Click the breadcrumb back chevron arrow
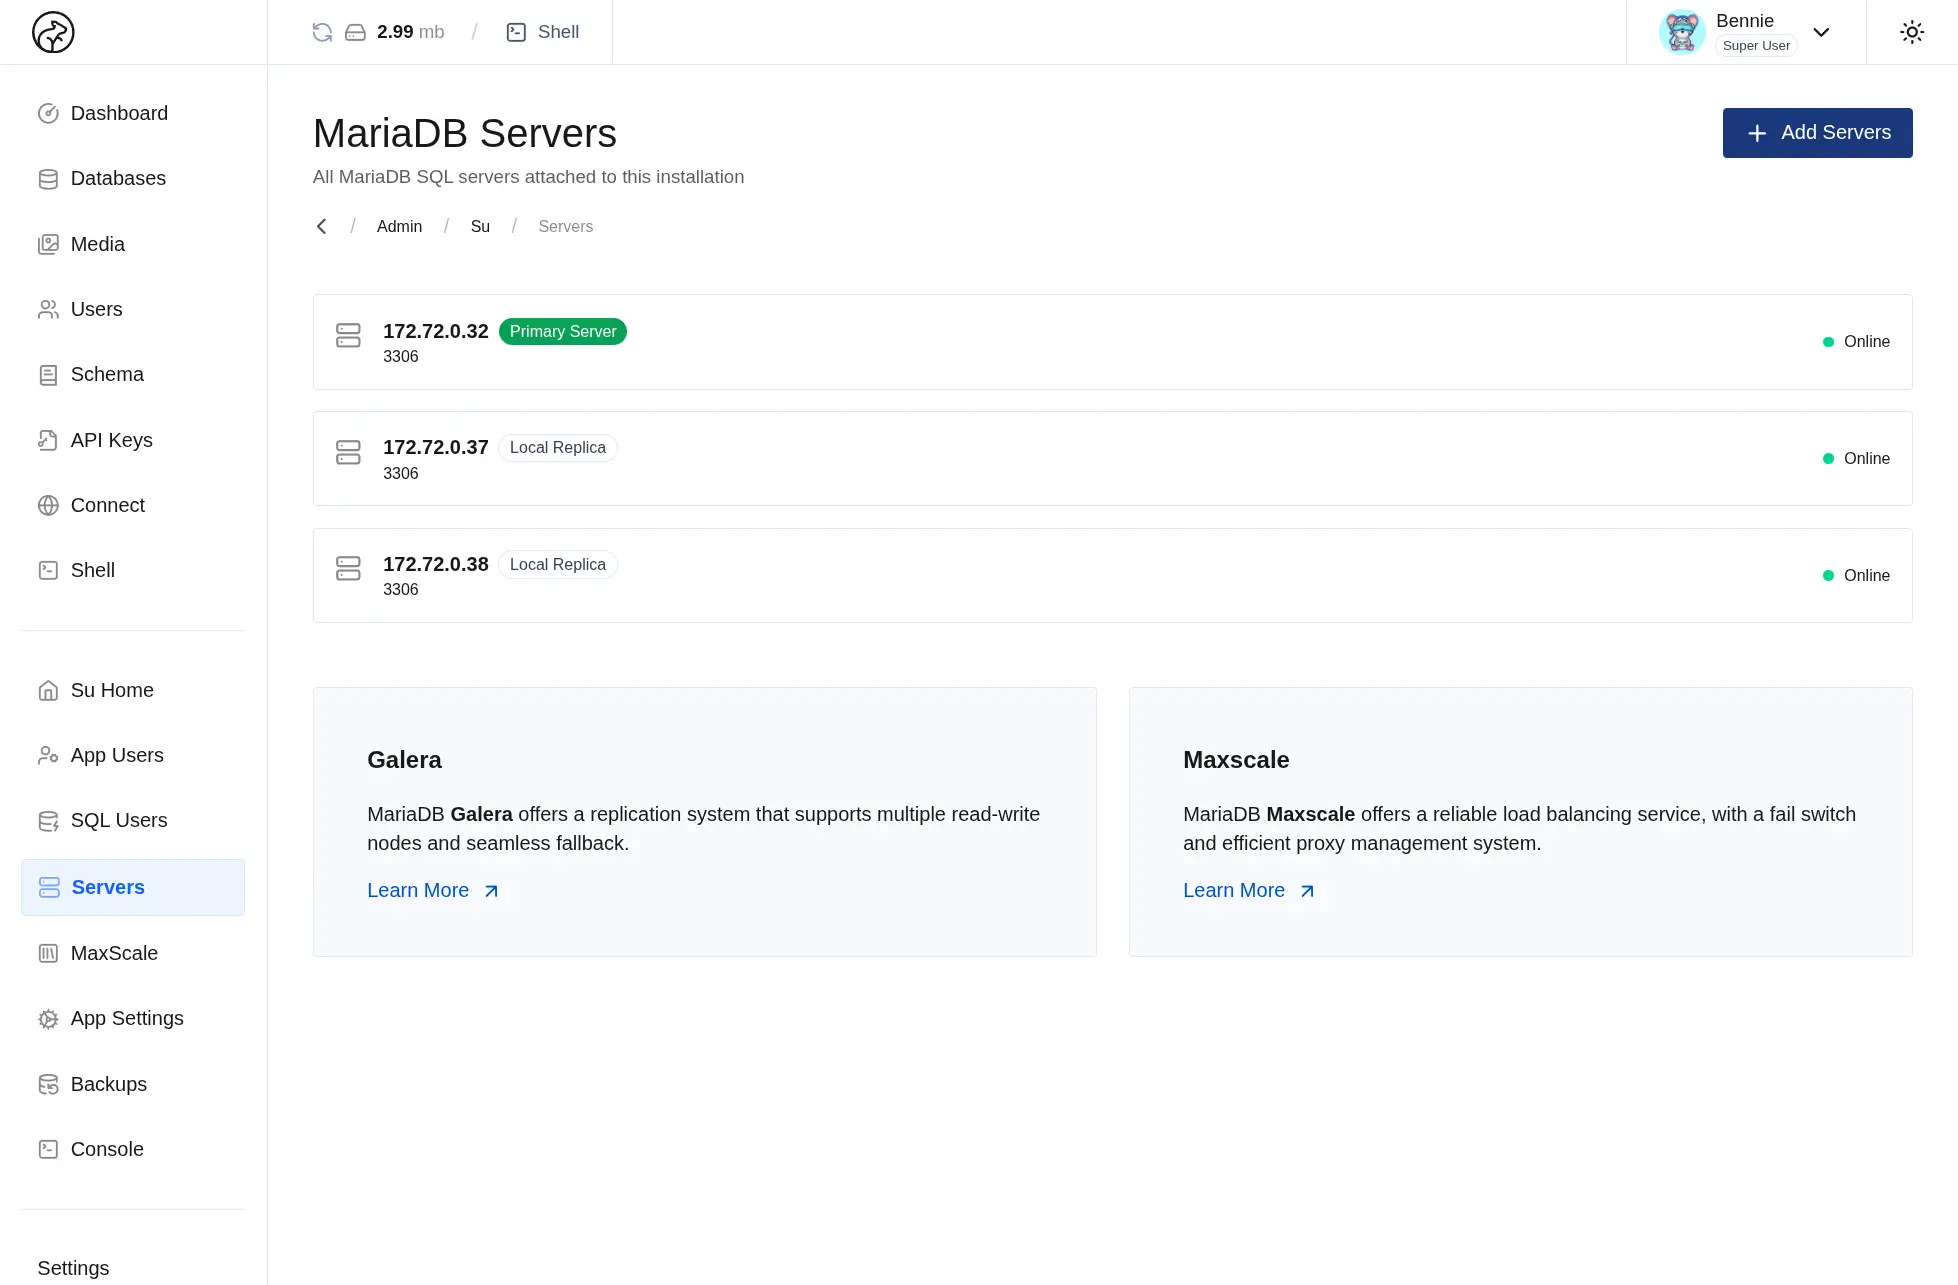 [322, 227]
